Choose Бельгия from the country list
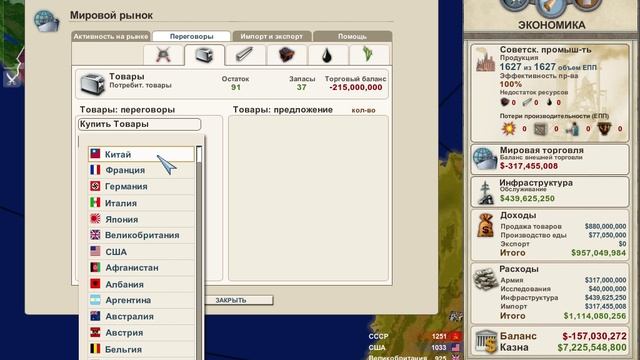Screen dimensions: 640x360 tap(141, 349)
